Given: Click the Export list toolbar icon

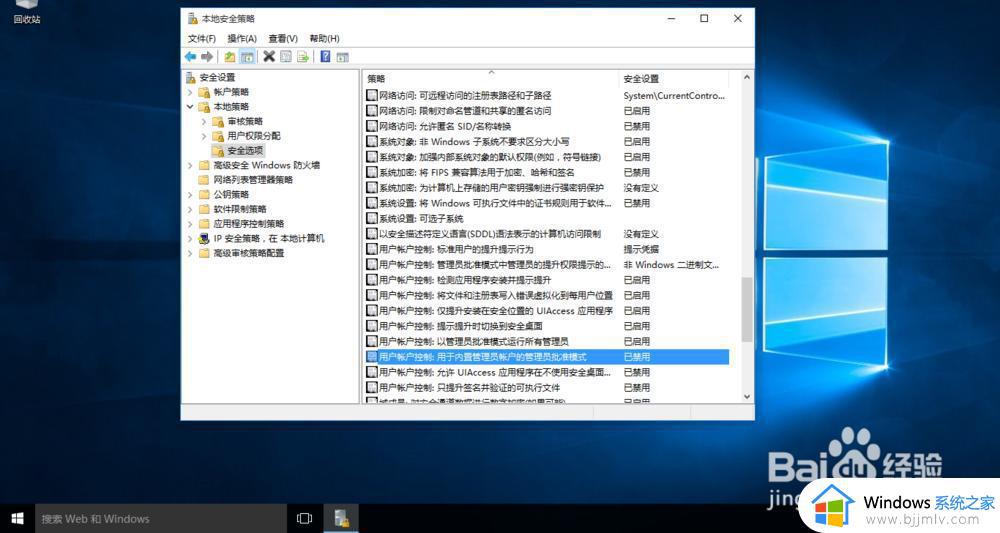Looking at the screenshot, I should point(303,57).
